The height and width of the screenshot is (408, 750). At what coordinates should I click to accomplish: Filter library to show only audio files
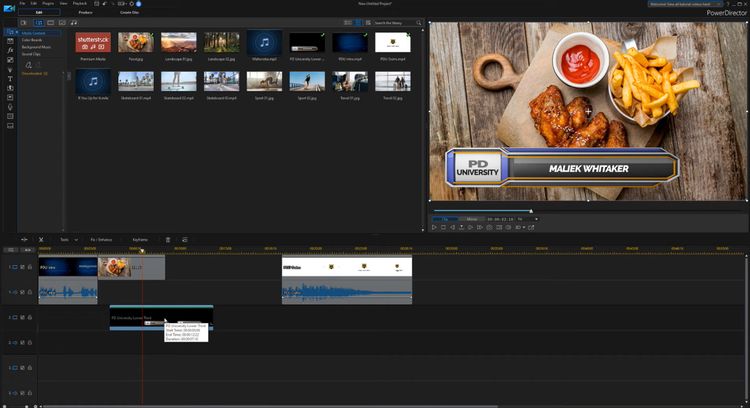click(x=74, y=22)
